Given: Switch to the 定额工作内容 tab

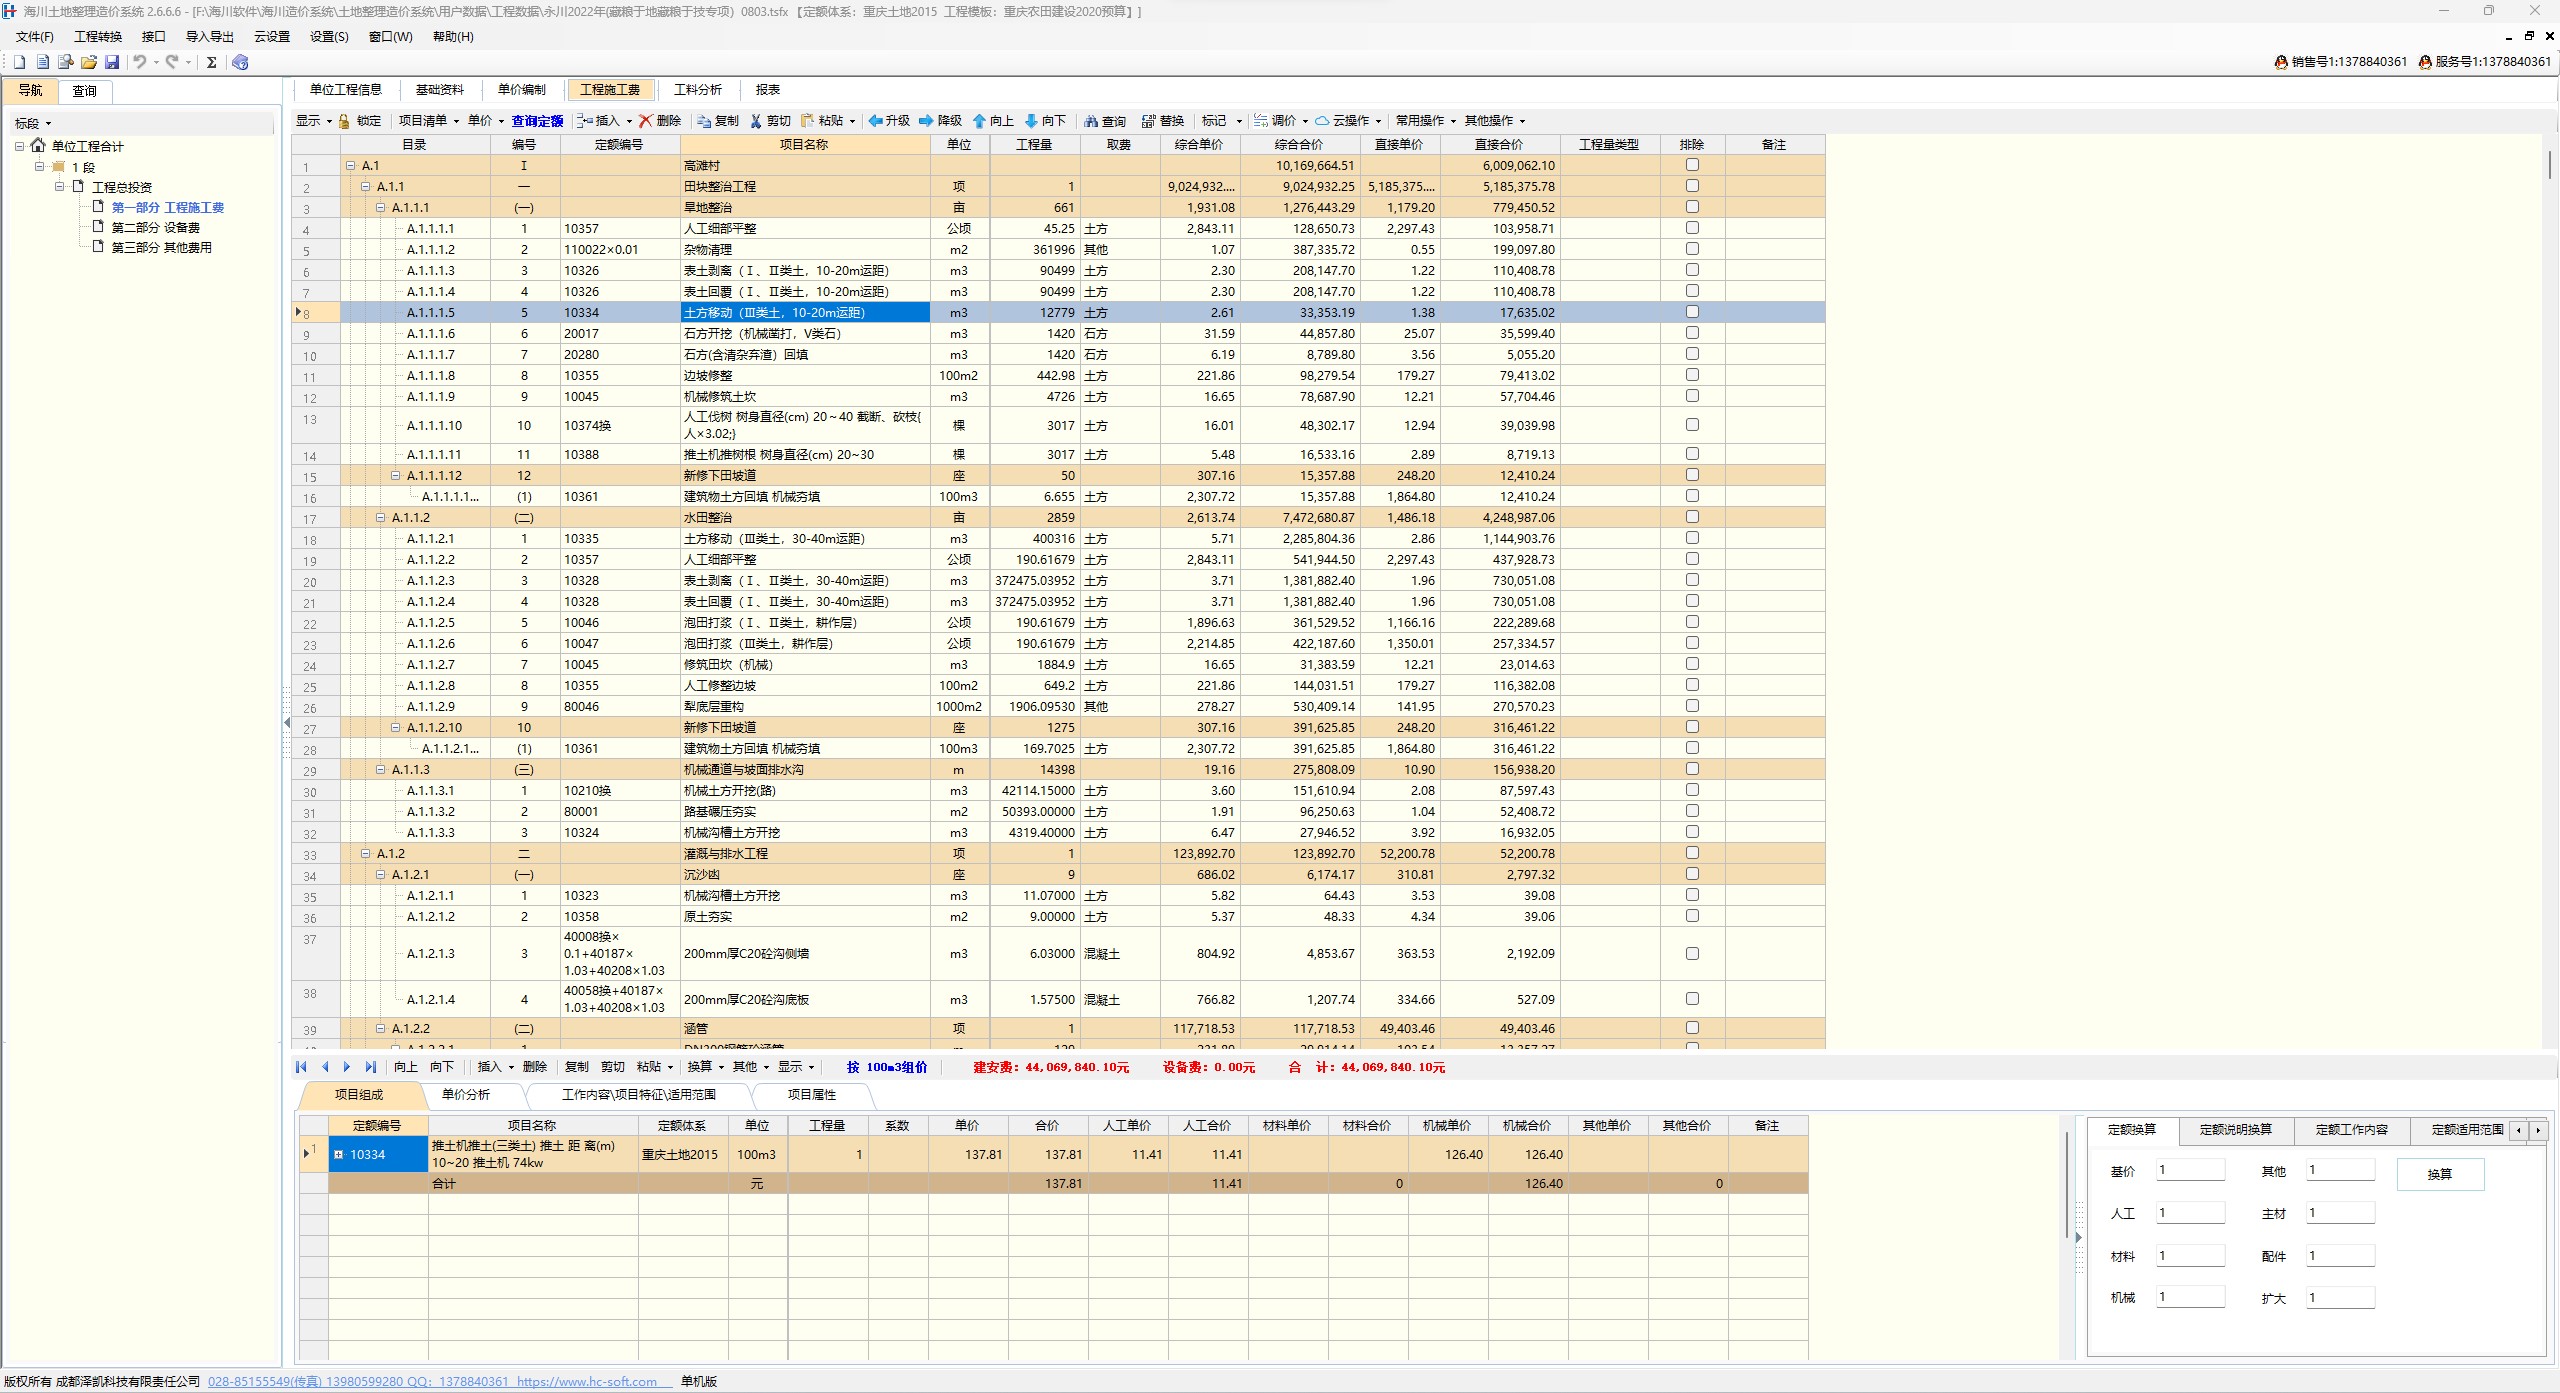Looking at the screenshot, I should (x=2351, y=1130).
